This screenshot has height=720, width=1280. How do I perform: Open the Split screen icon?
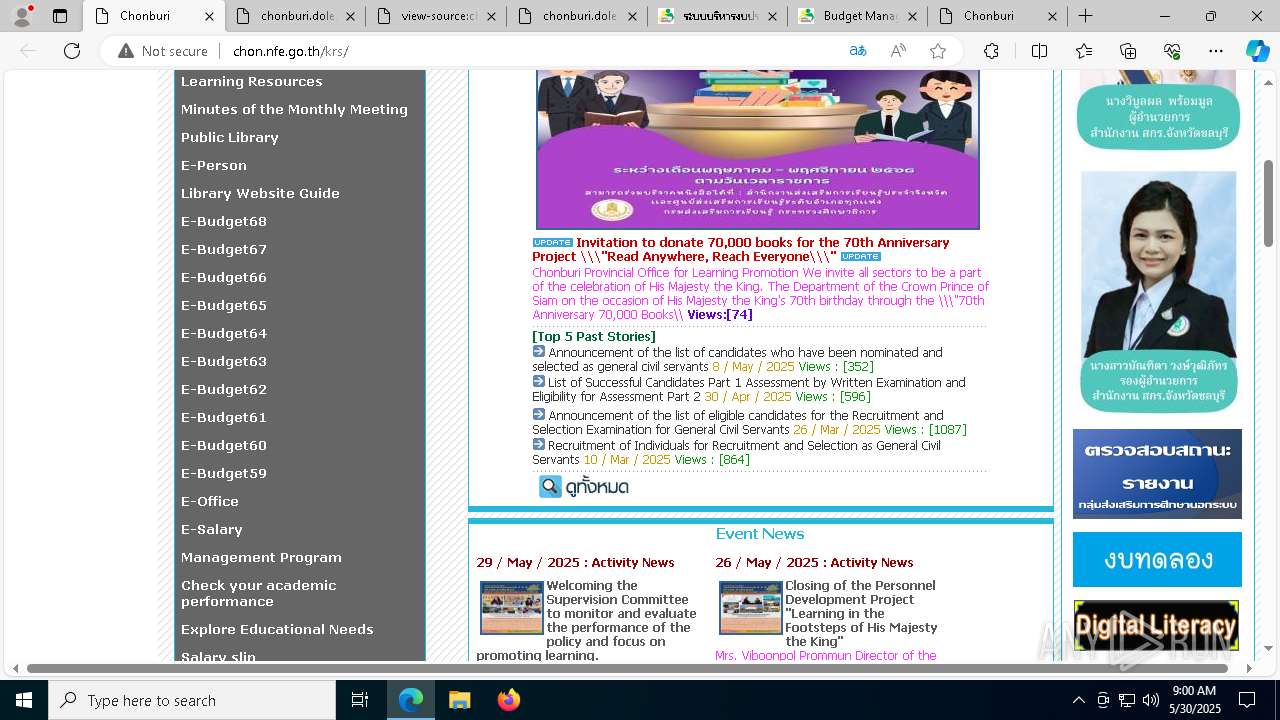point(1039,51)
